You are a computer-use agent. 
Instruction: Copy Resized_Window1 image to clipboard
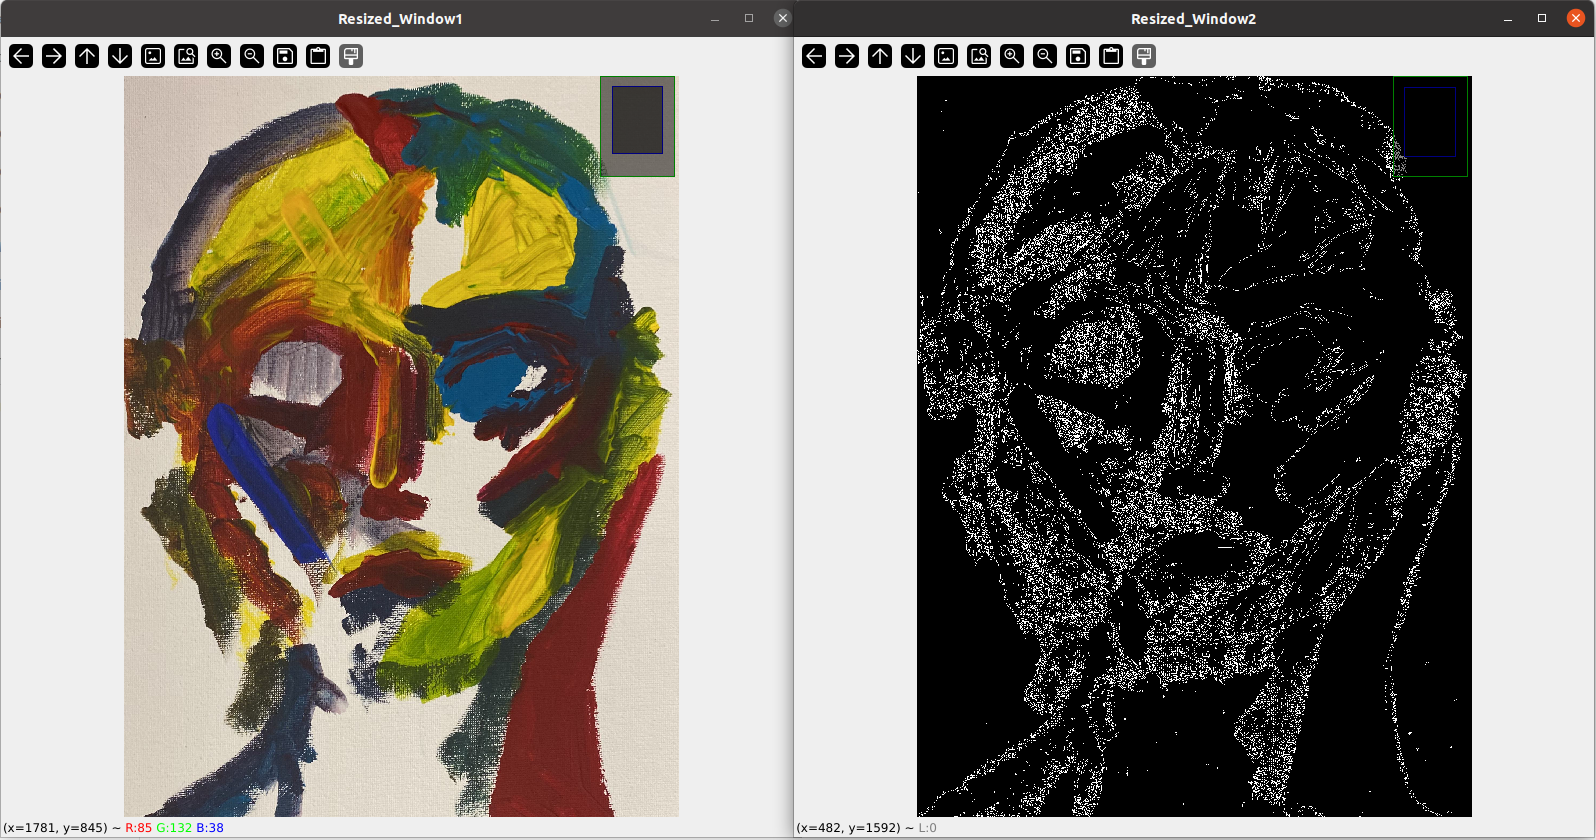pyautogui.click(x=318, y=56)
